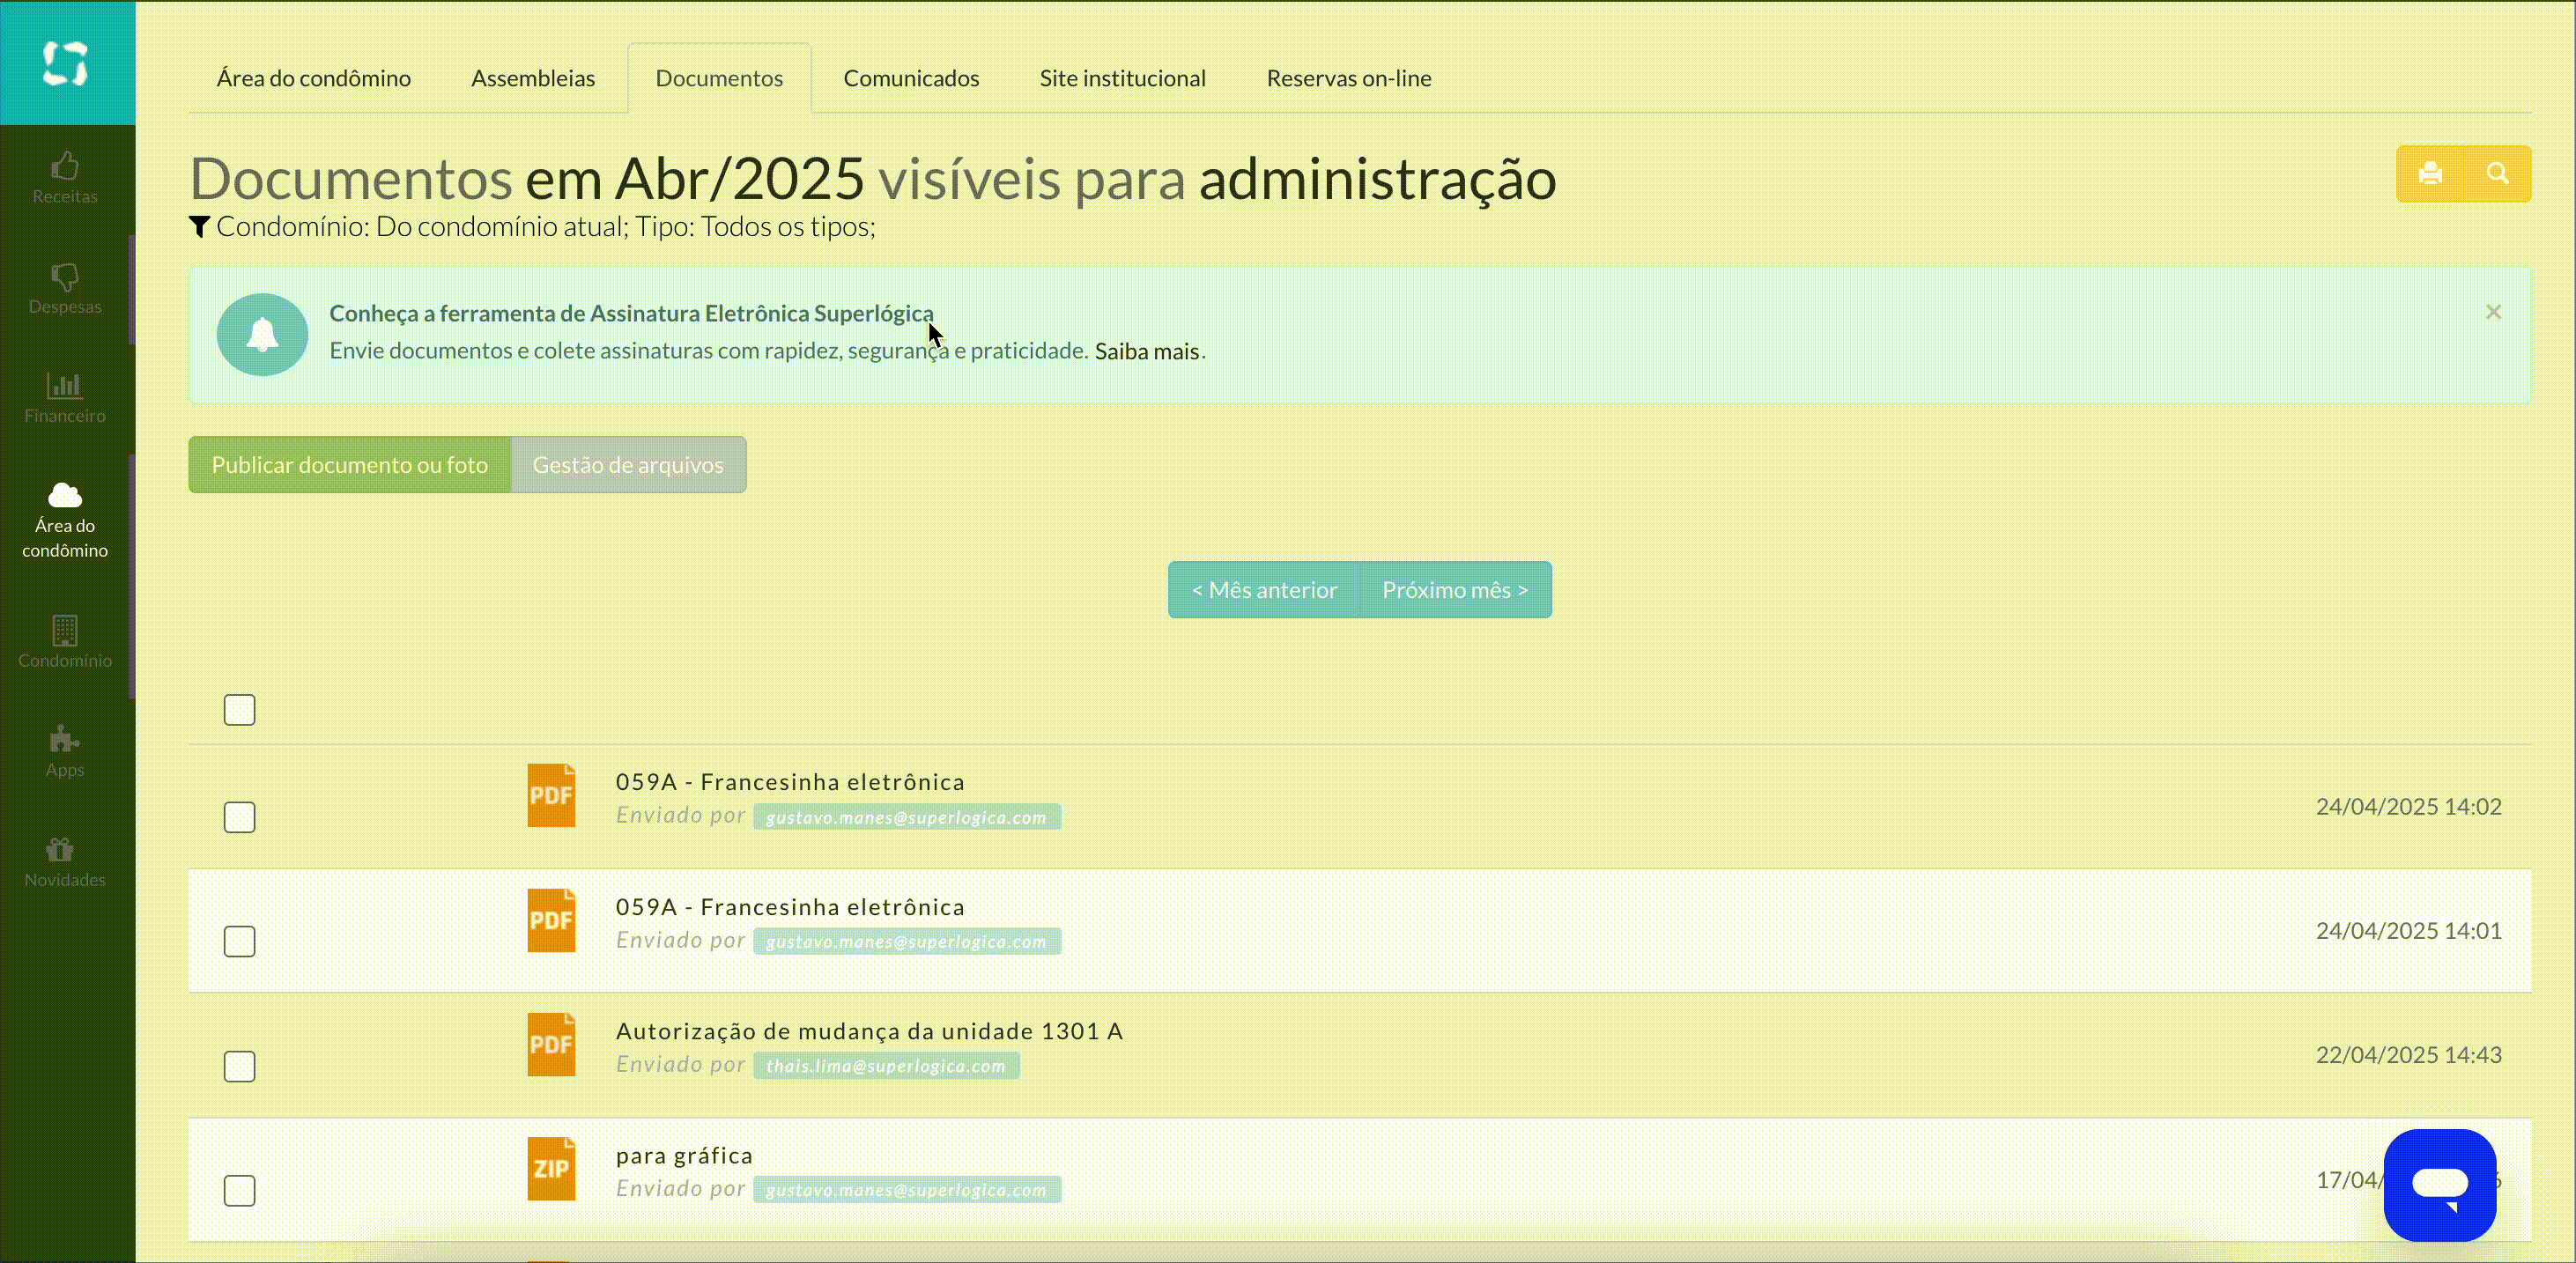Click gustavo.manes email tag on para gráfica

907,1190
